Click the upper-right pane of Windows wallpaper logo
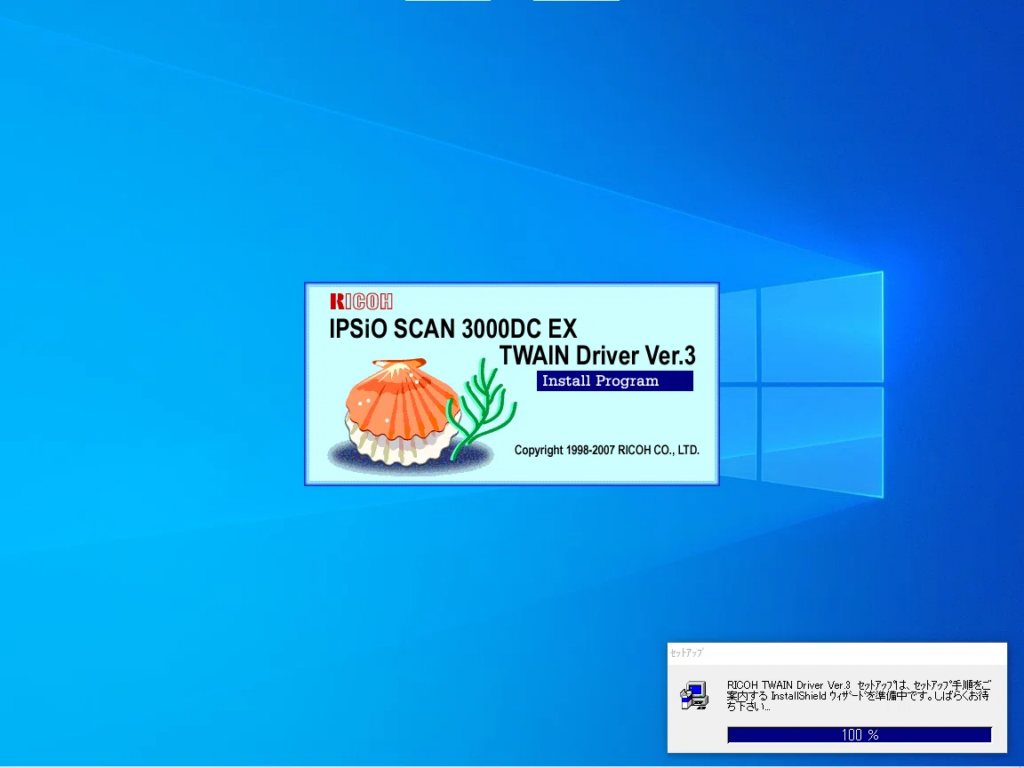The image size is (1024, 768). (x=822, y=328)
